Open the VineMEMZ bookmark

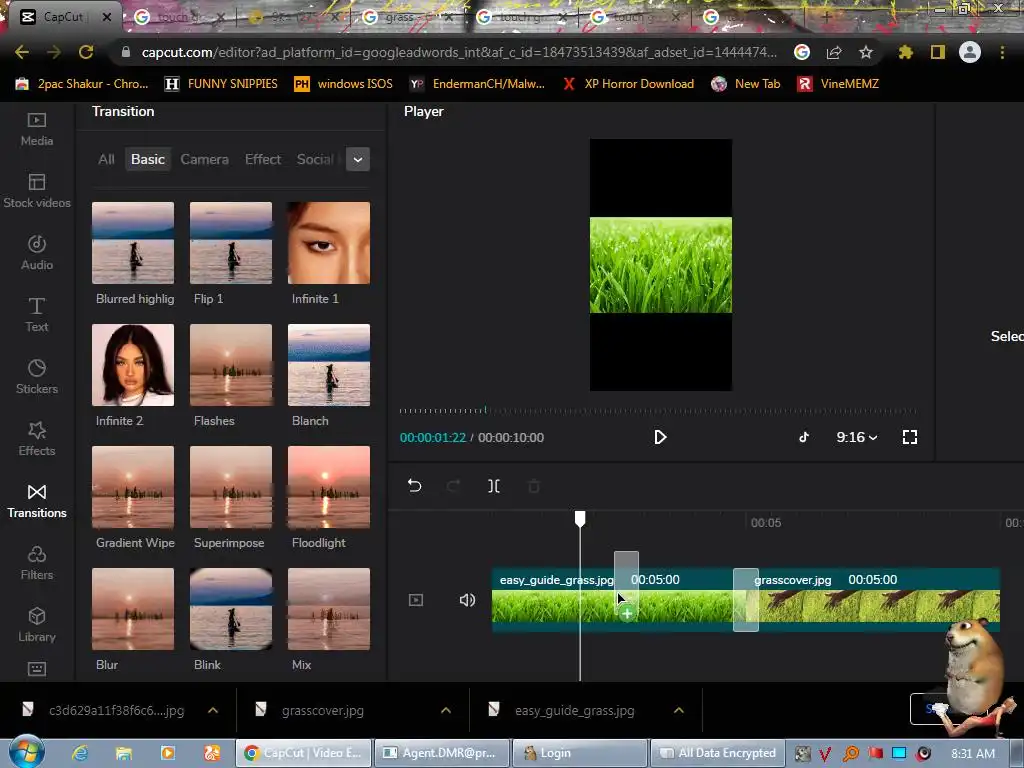click(x=839, y=84)
